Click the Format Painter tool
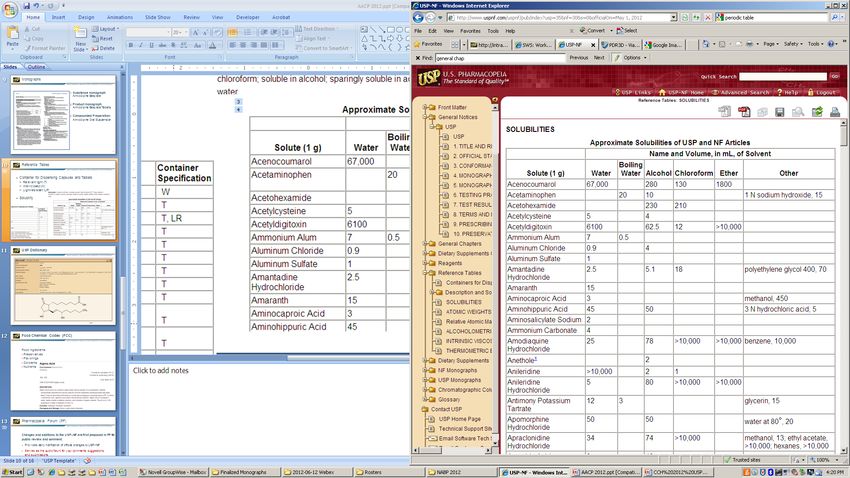The width and height of the screenshot is (850, 478). 44,48
